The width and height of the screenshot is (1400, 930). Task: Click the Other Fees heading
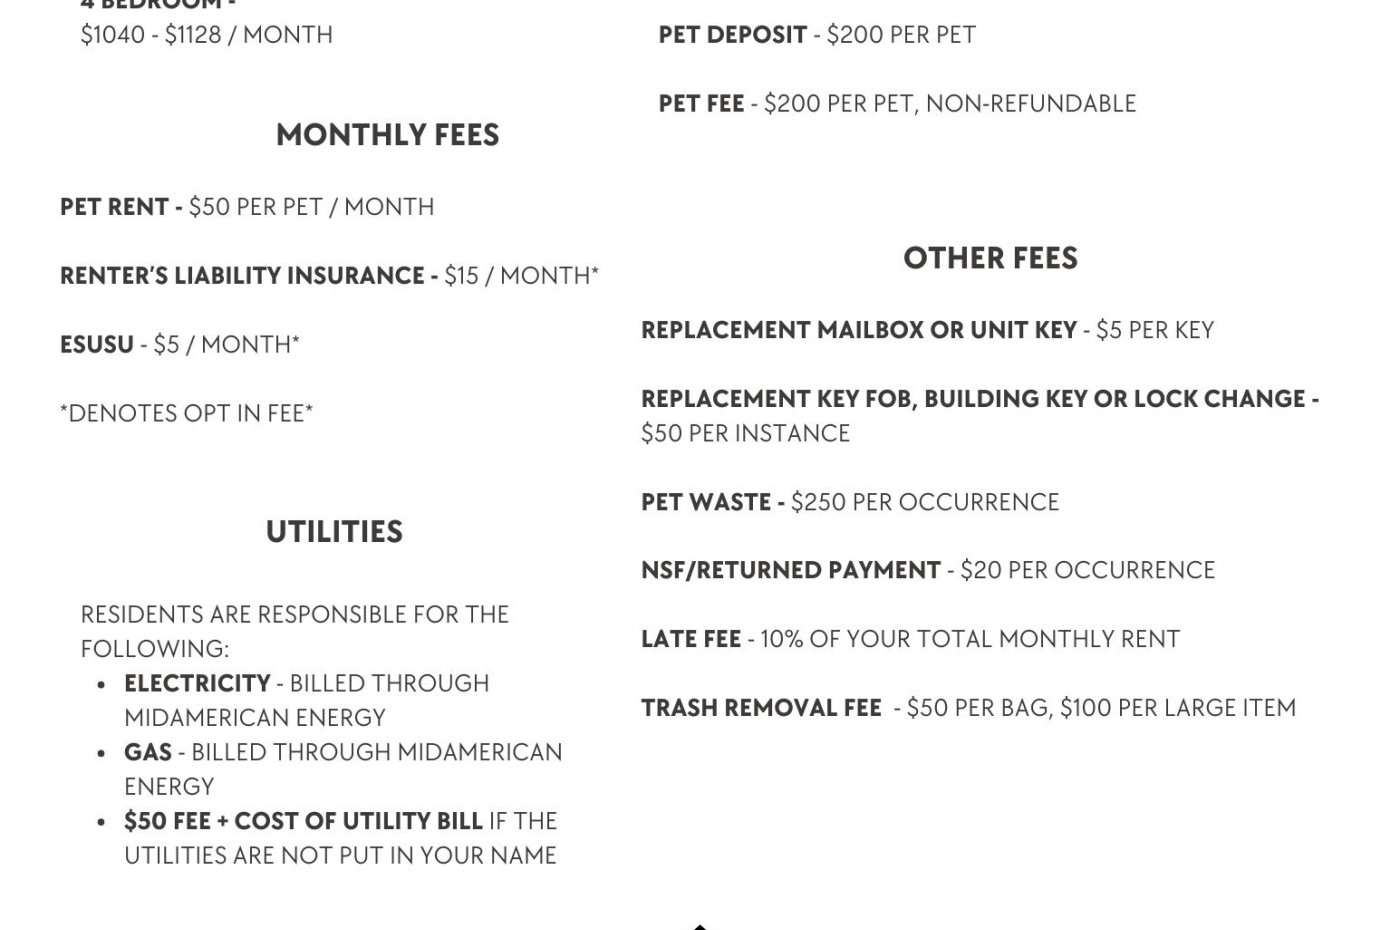(990, 259)
